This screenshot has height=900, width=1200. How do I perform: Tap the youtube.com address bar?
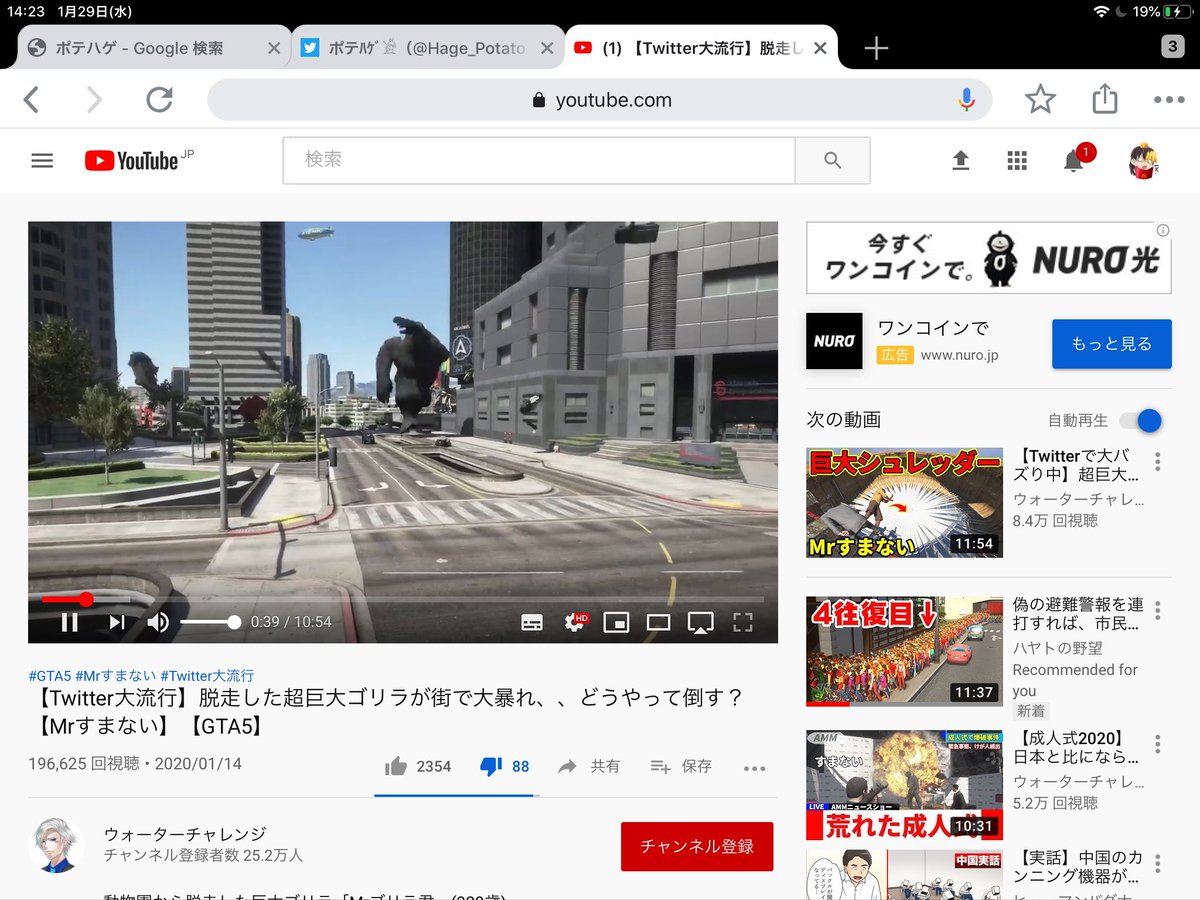[600, 99]
